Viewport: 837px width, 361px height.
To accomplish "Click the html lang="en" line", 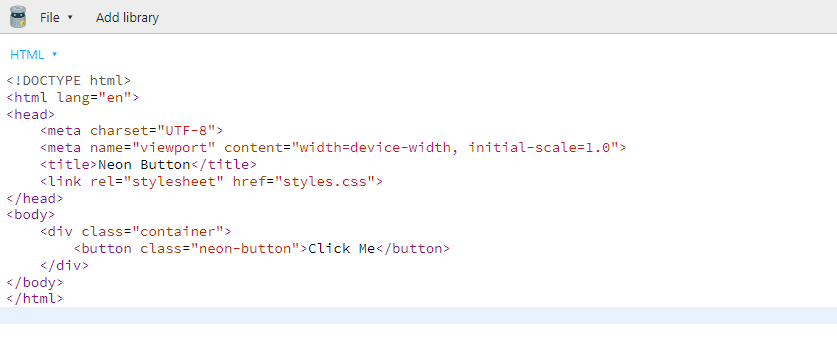I will point(73,98).
